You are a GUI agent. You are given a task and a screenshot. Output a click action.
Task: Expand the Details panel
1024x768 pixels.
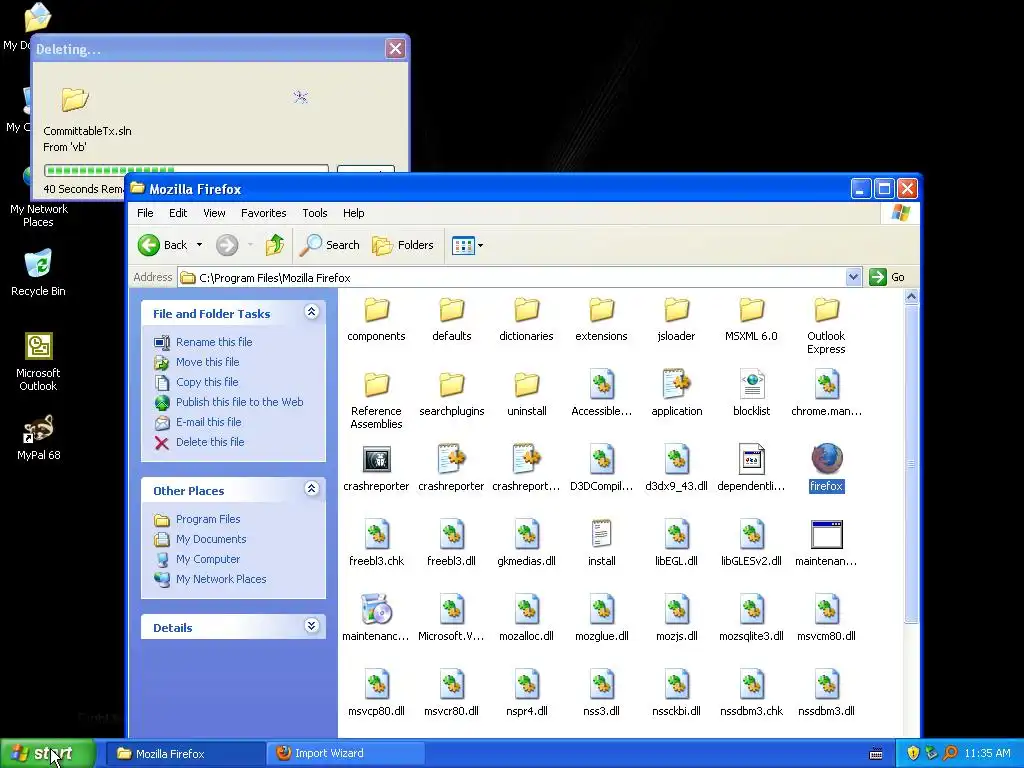pyautogui.click(x=312, y=626)
